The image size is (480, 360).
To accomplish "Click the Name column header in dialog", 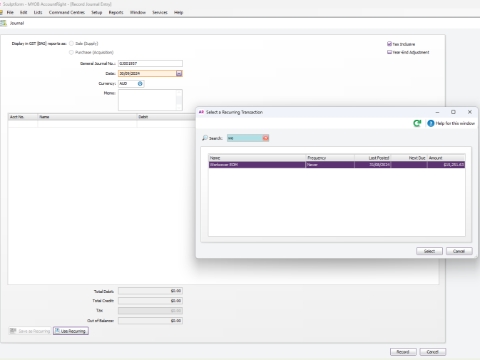I will [x=257, y=158].
